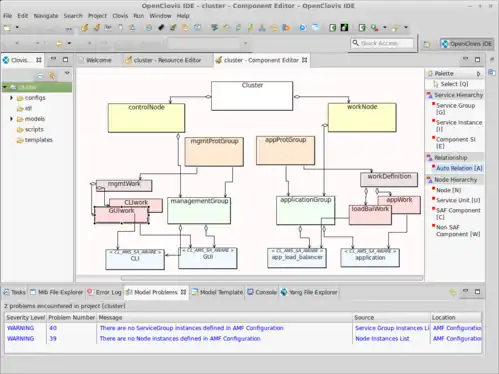Close the Component Editor tab

pyautogui.click(x=304, y=60)
